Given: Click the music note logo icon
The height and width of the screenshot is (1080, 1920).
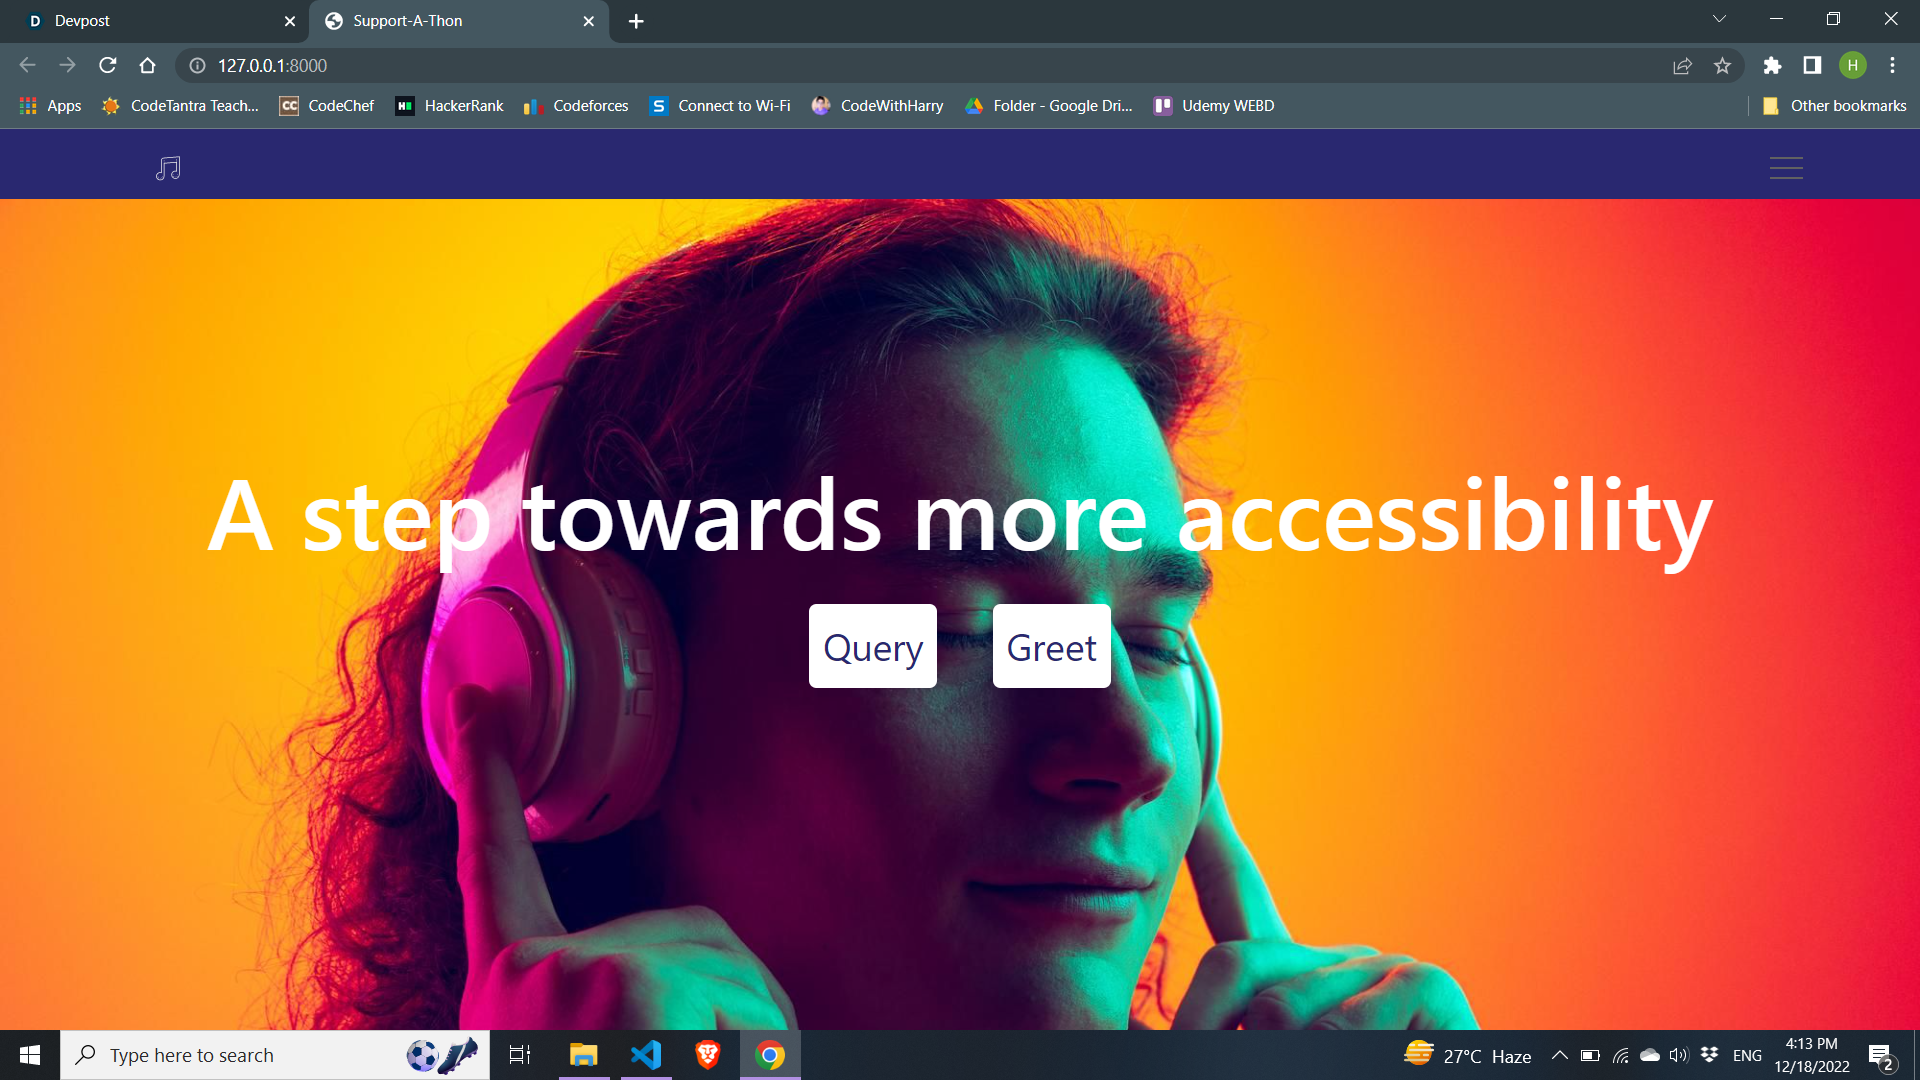Looking at the screenshot, I should [x=168, y=168].
